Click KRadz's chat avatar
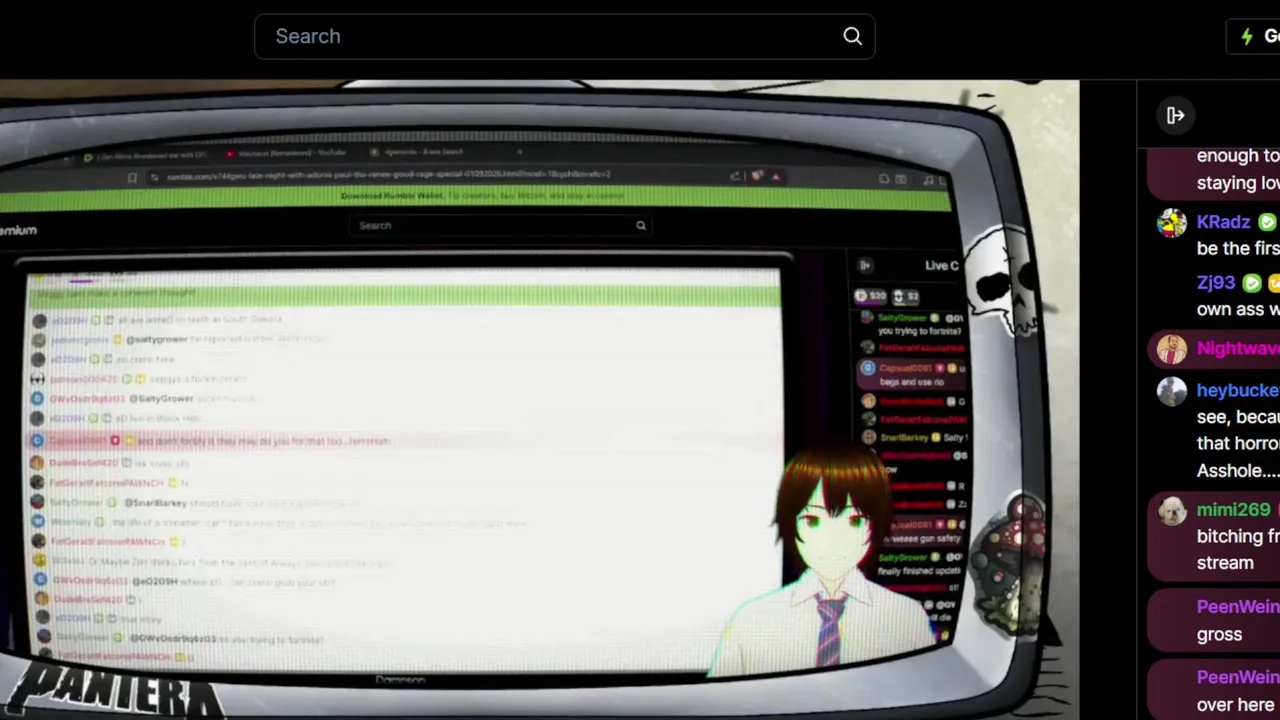The width and height of the screenshot is (1280, 720). [1171, 222]
